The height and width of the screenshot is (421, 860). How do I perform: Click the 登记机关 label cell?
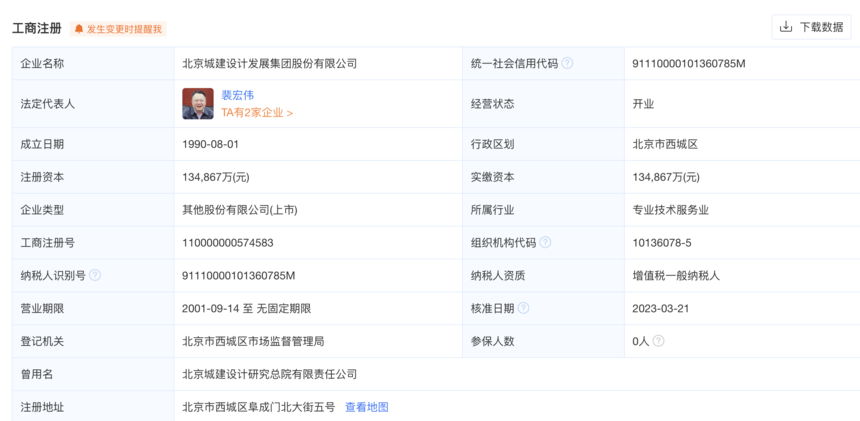(93, 342)
